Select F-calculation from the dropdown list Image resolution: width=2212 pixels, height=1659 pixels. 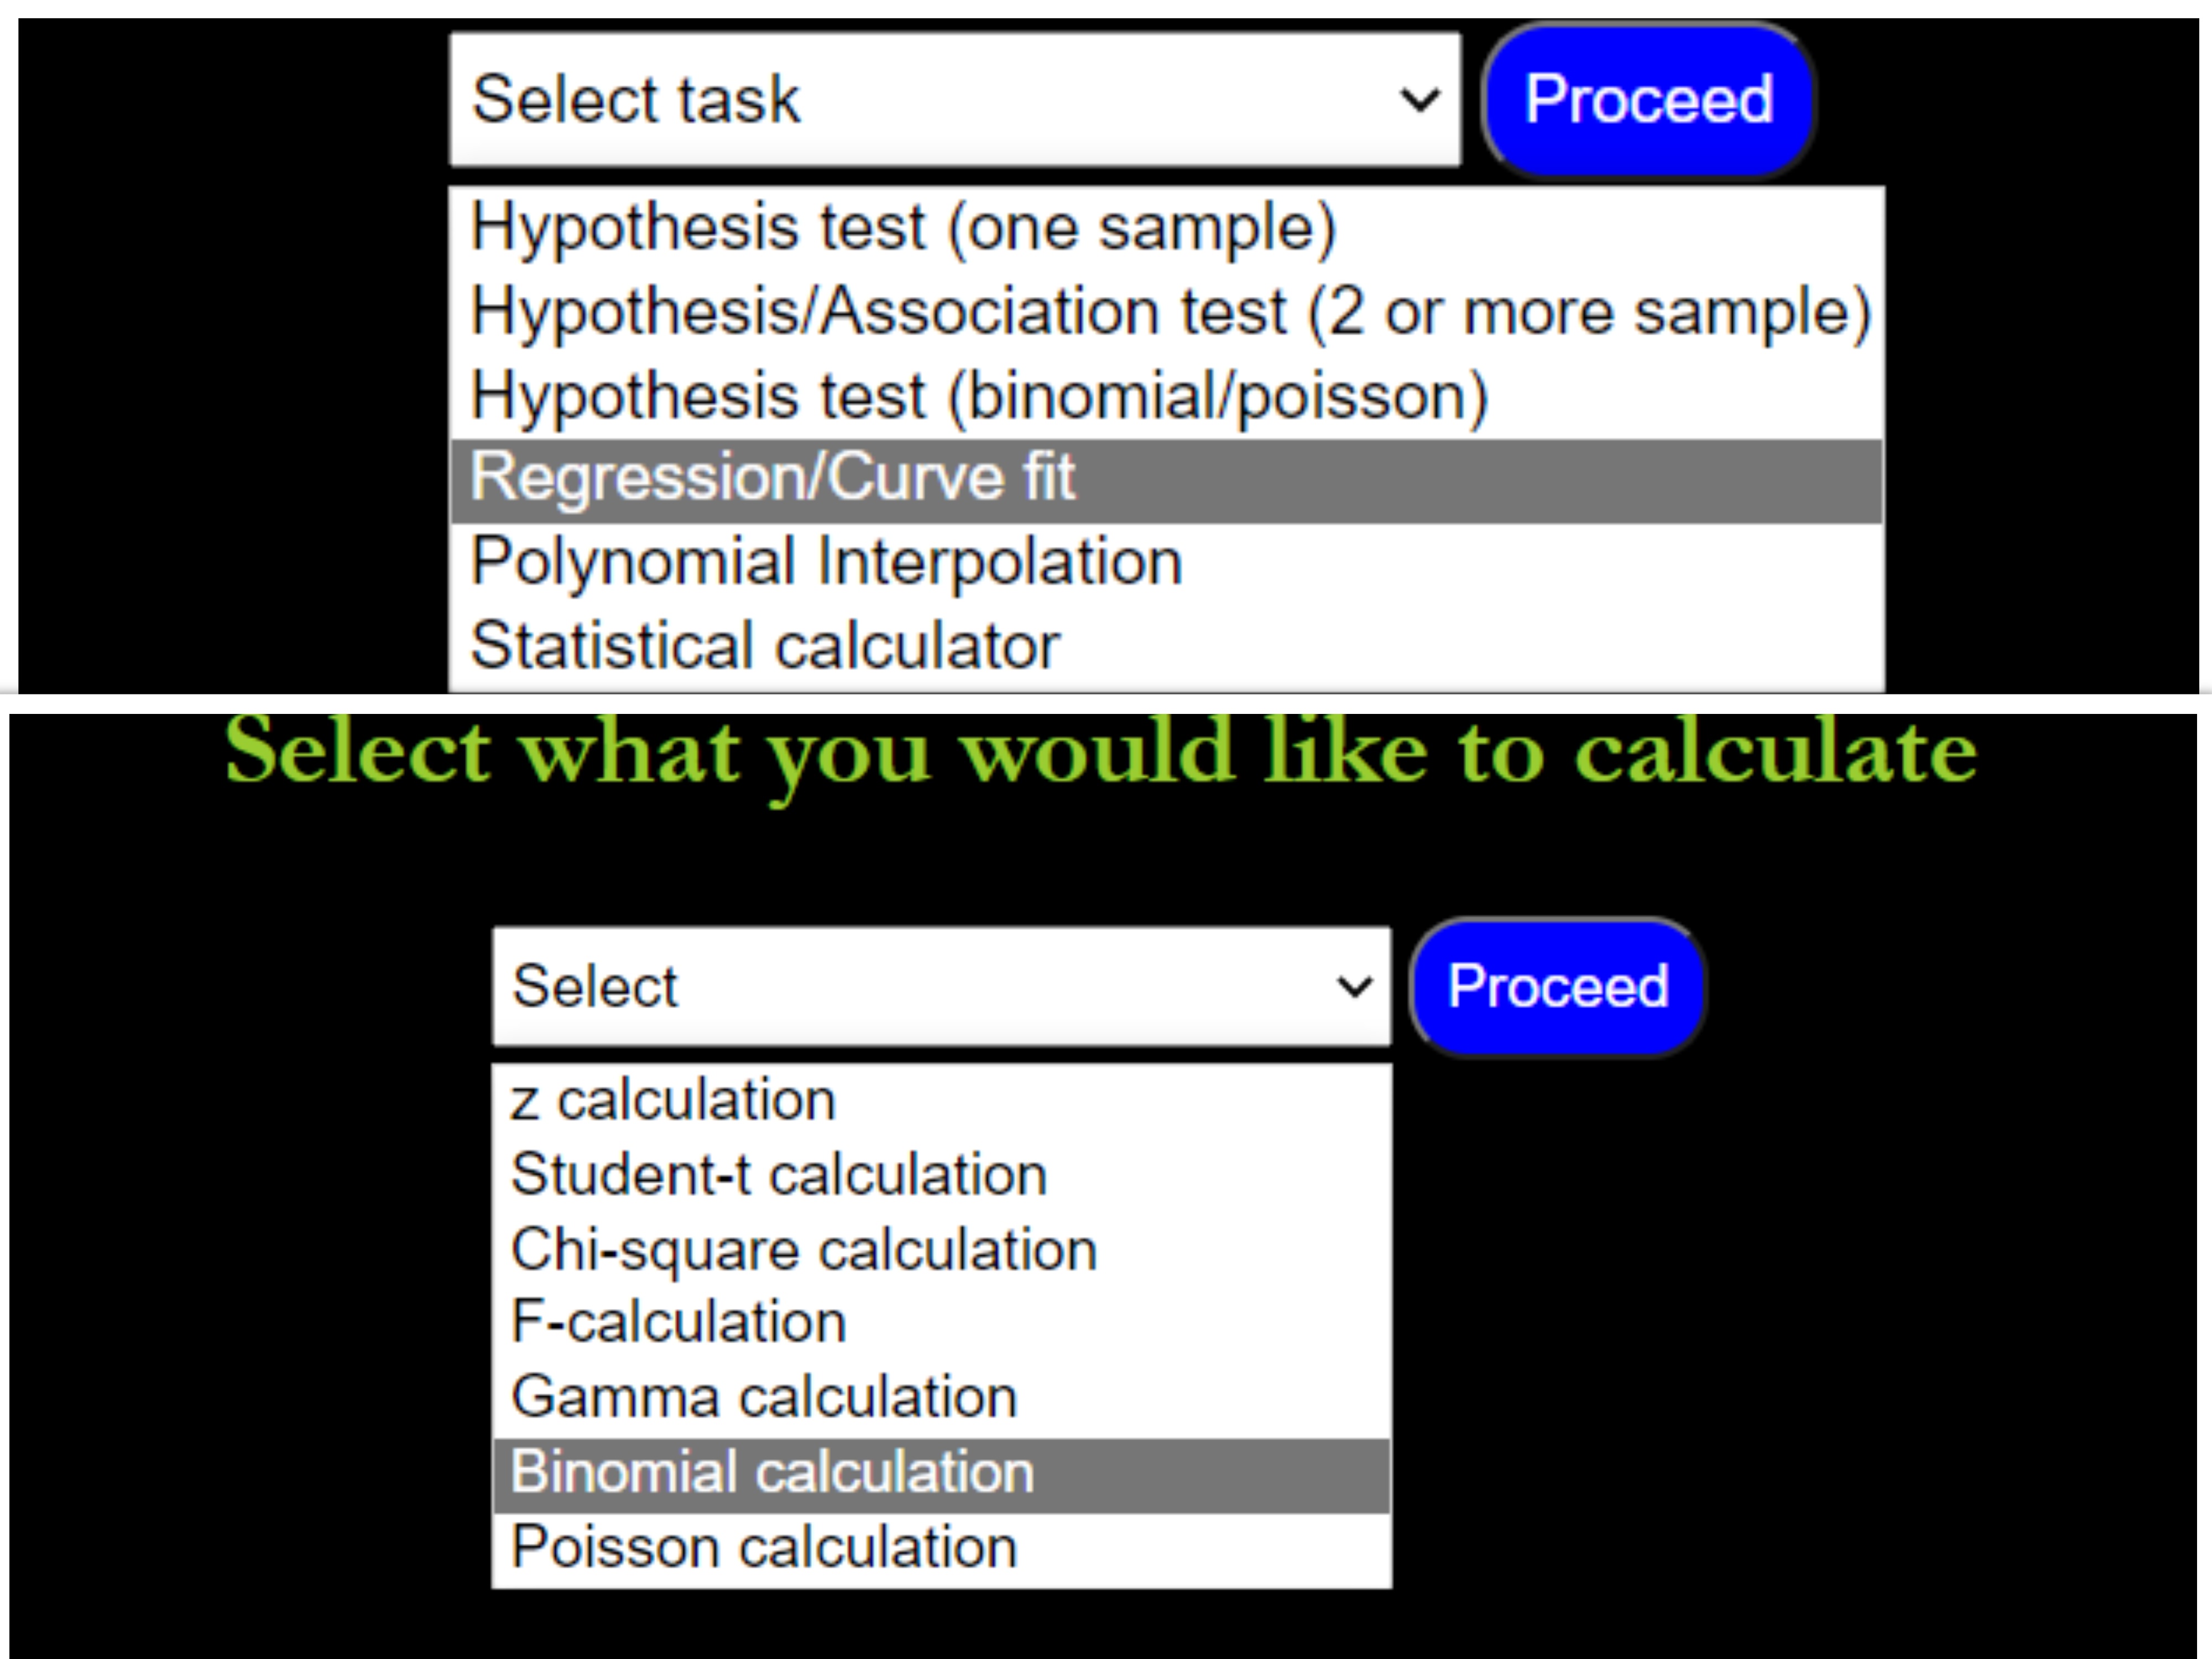coord(679,1323)
